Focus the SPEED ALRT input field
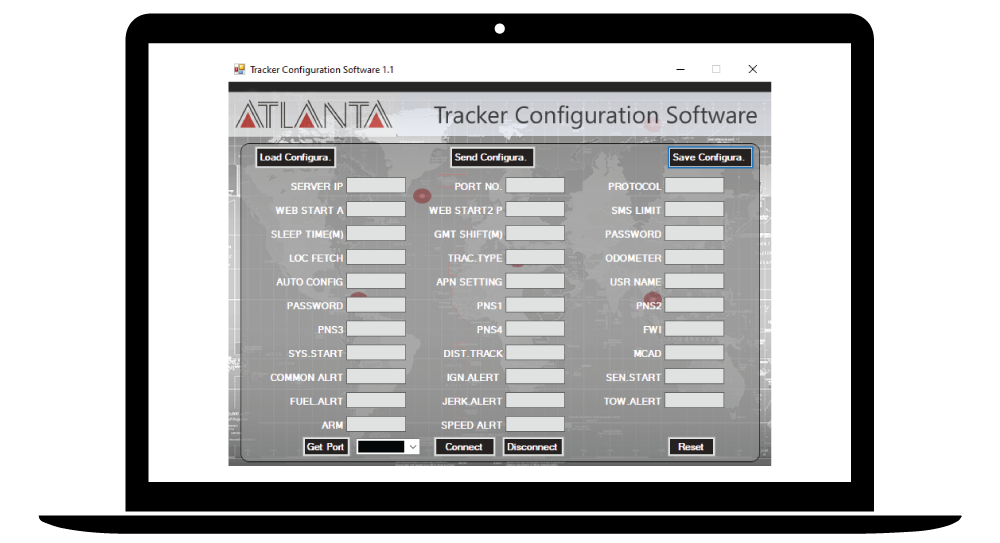 [x=535, y=425]
